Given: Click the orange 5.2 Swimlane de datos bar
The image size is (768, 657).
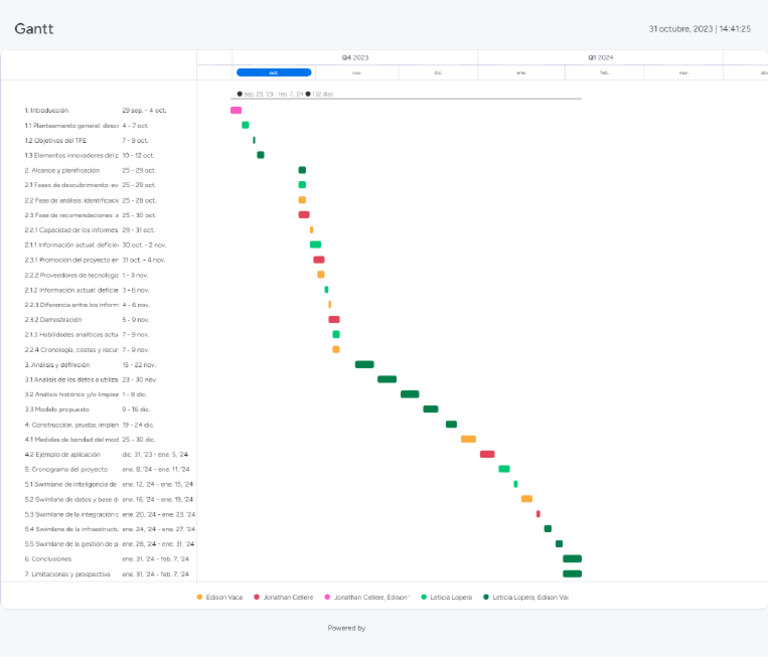Looking at the screenshot, I should pos(527,499).
